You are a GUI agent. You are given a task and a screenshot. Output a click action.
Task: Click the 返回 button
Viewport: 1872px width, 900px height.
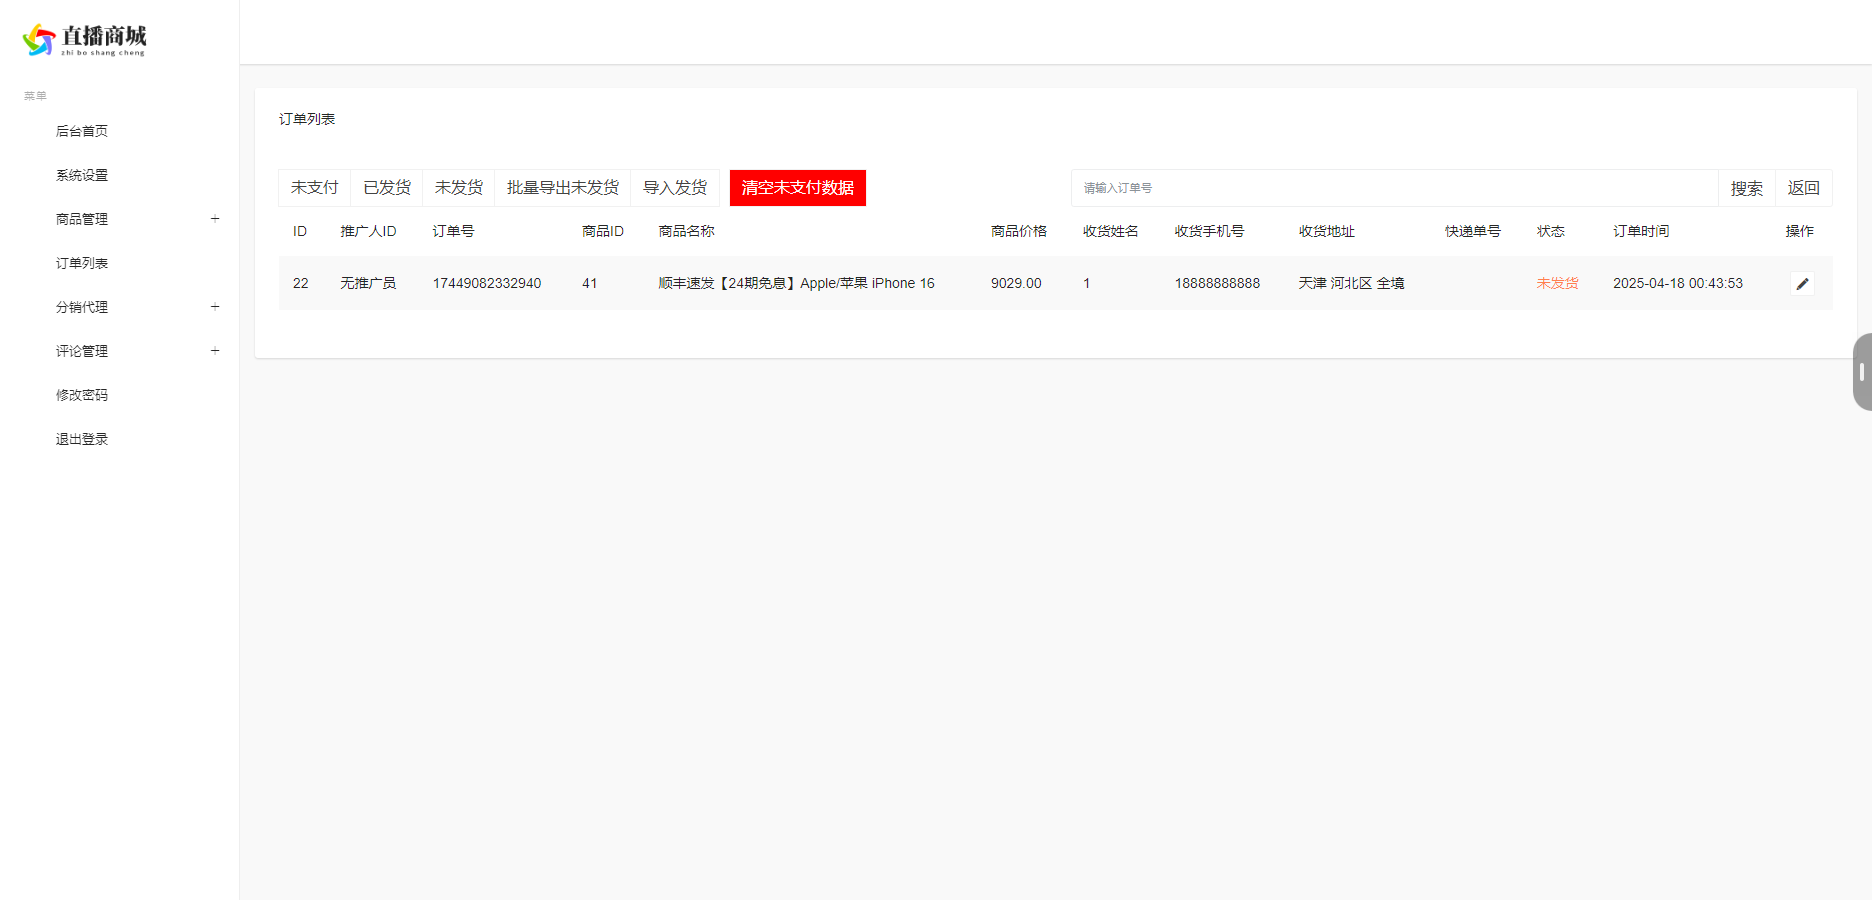click(1803, 188)
